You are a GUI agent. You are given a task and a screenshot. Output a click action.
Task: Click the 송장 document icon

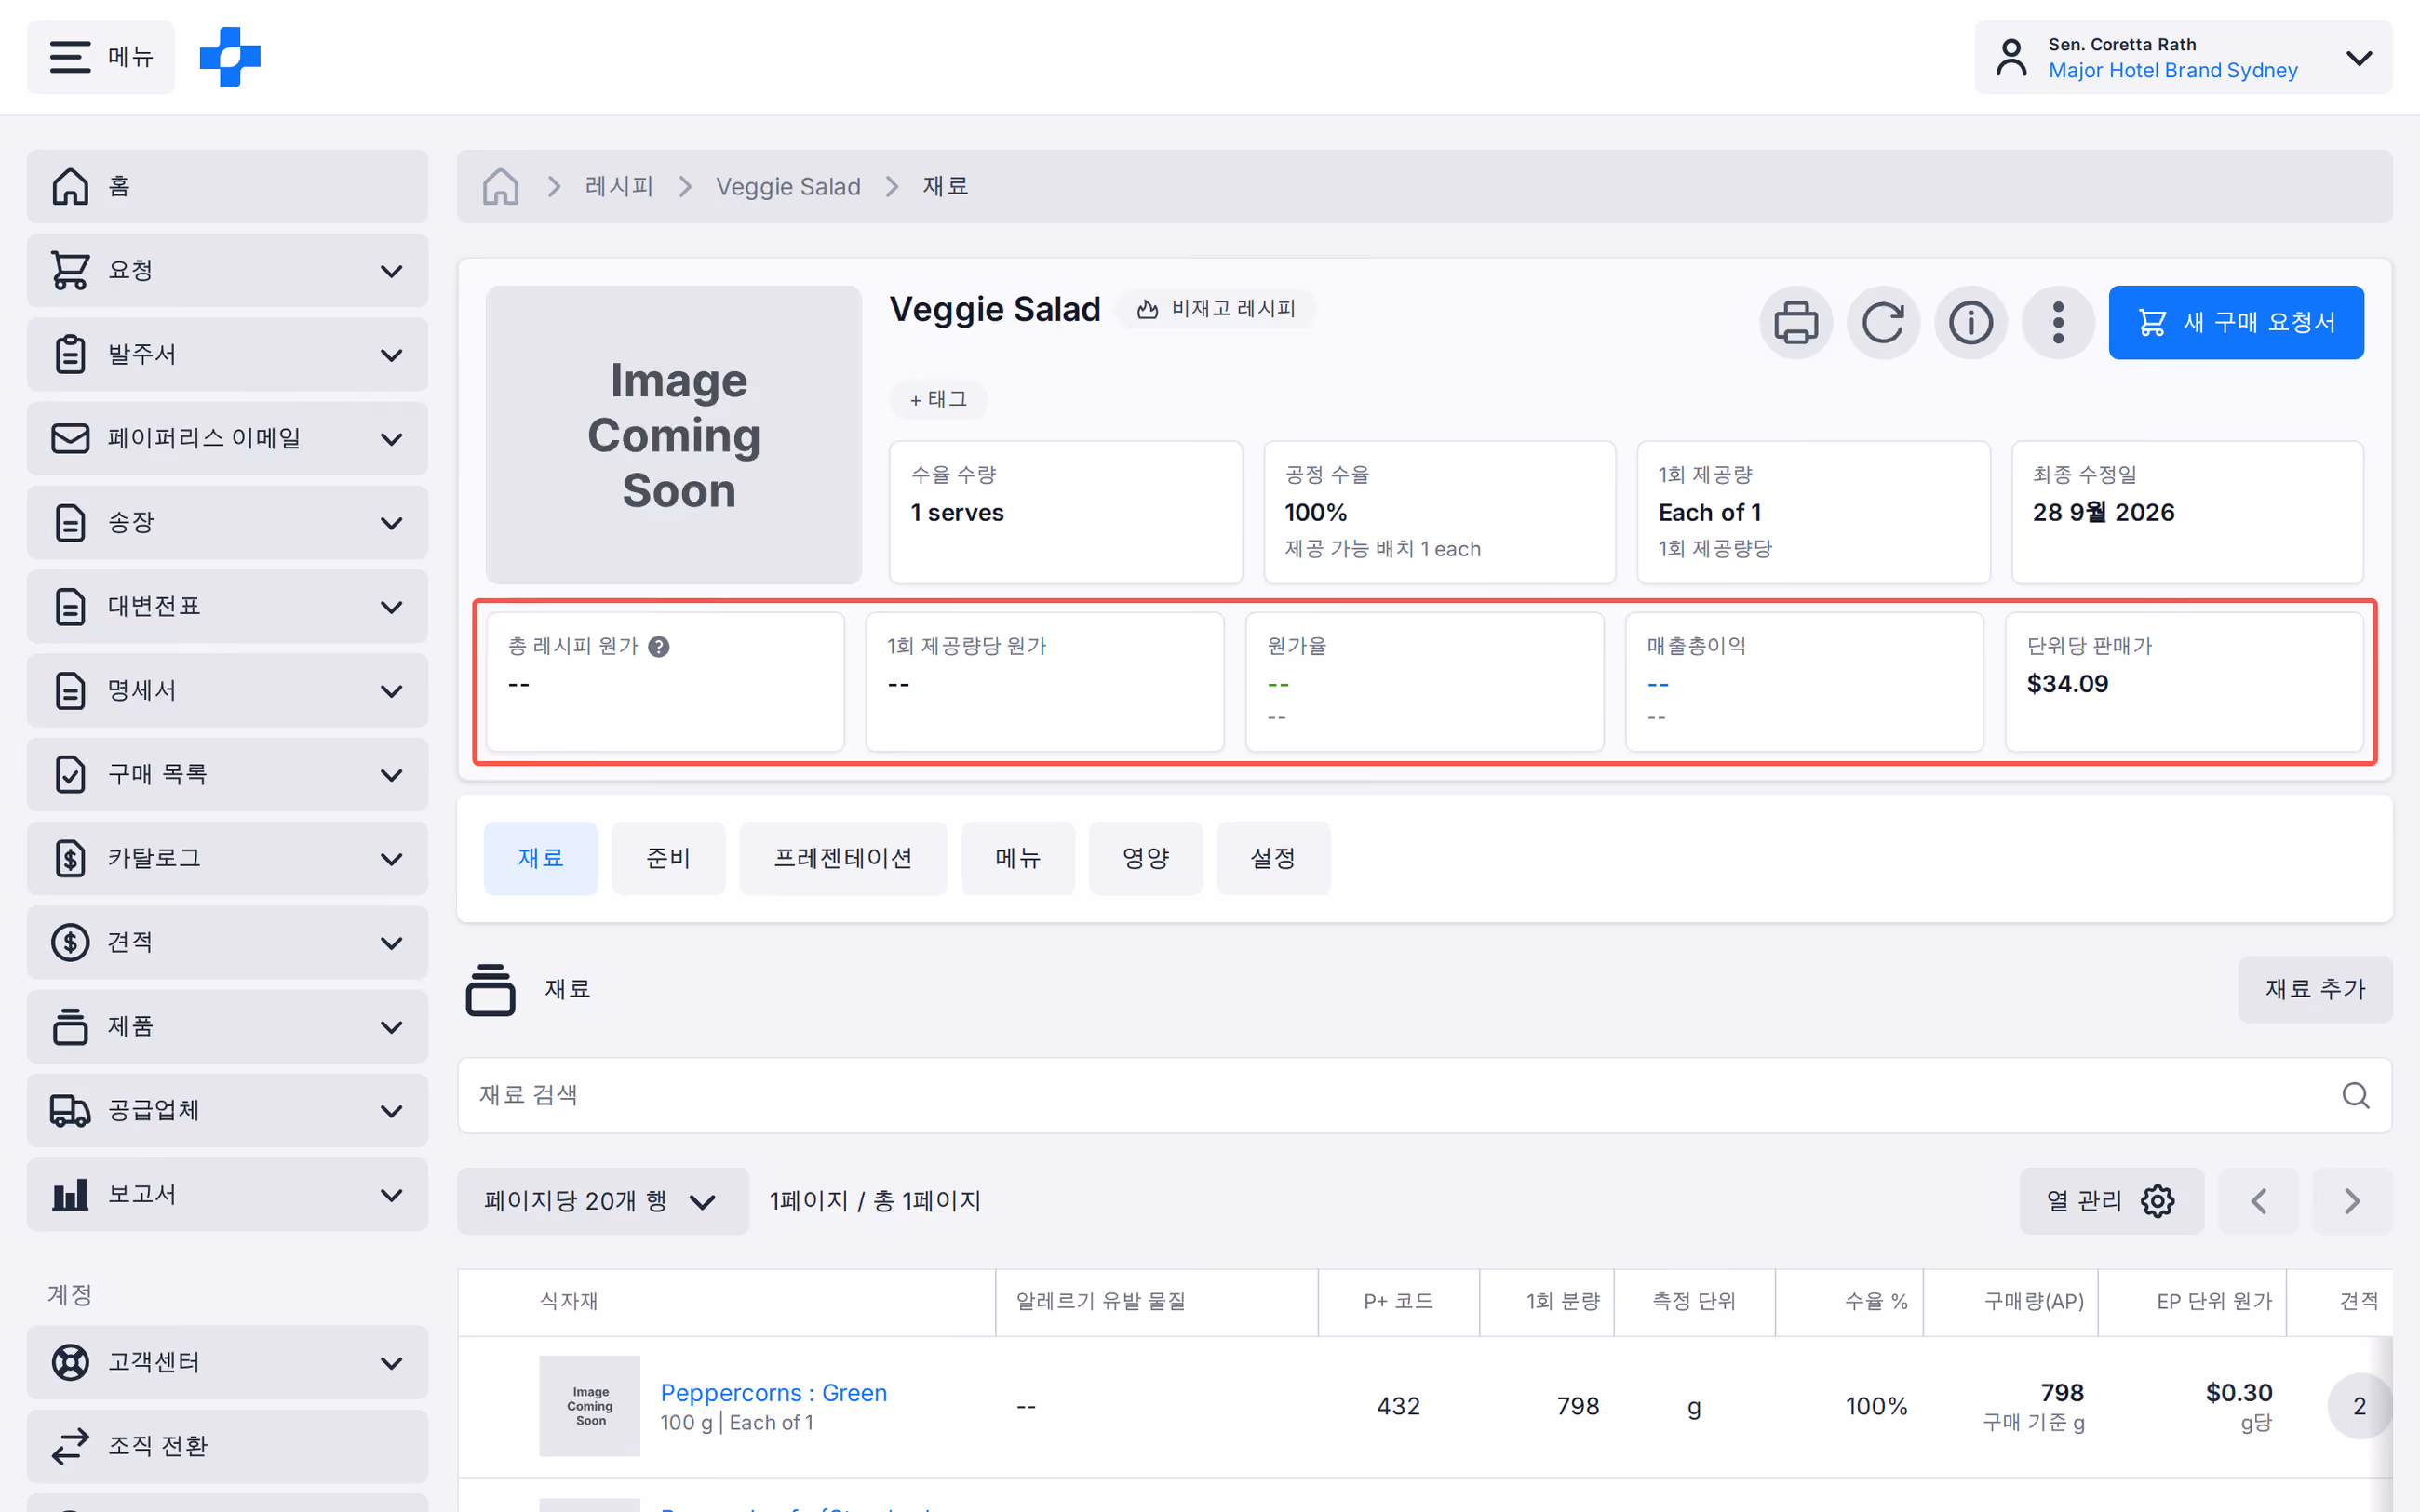70,522
